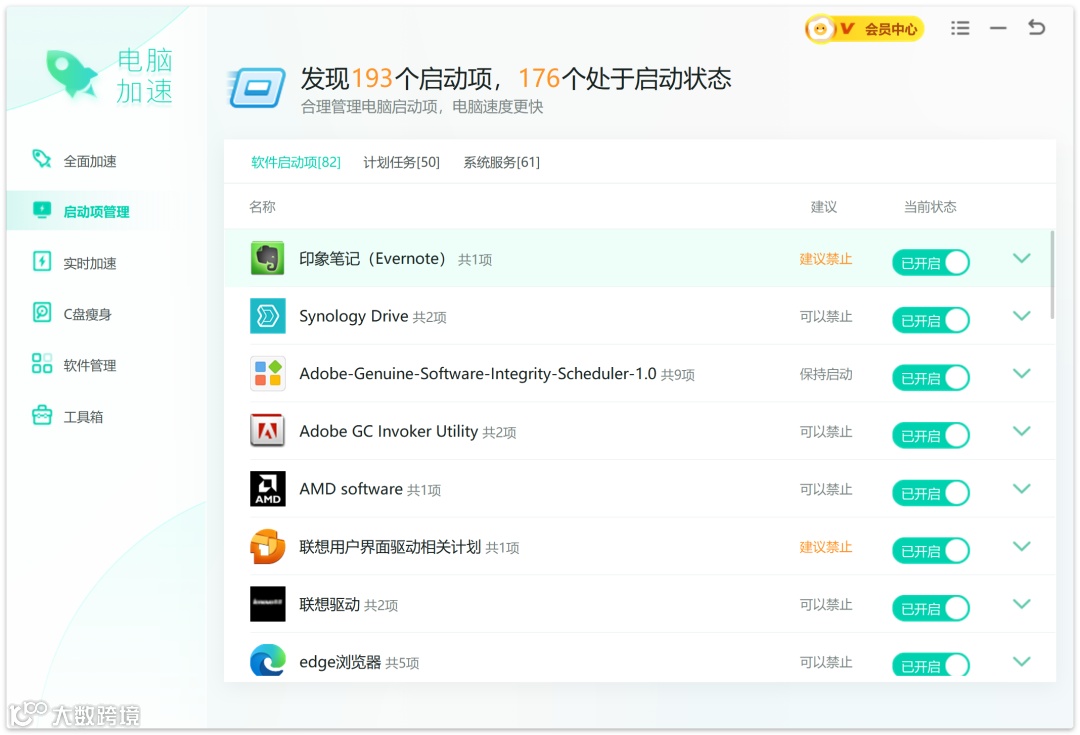Click the 工具箱 toolbox icon
The width and height of the screenshot is (1080, 735).
(42, 415)
